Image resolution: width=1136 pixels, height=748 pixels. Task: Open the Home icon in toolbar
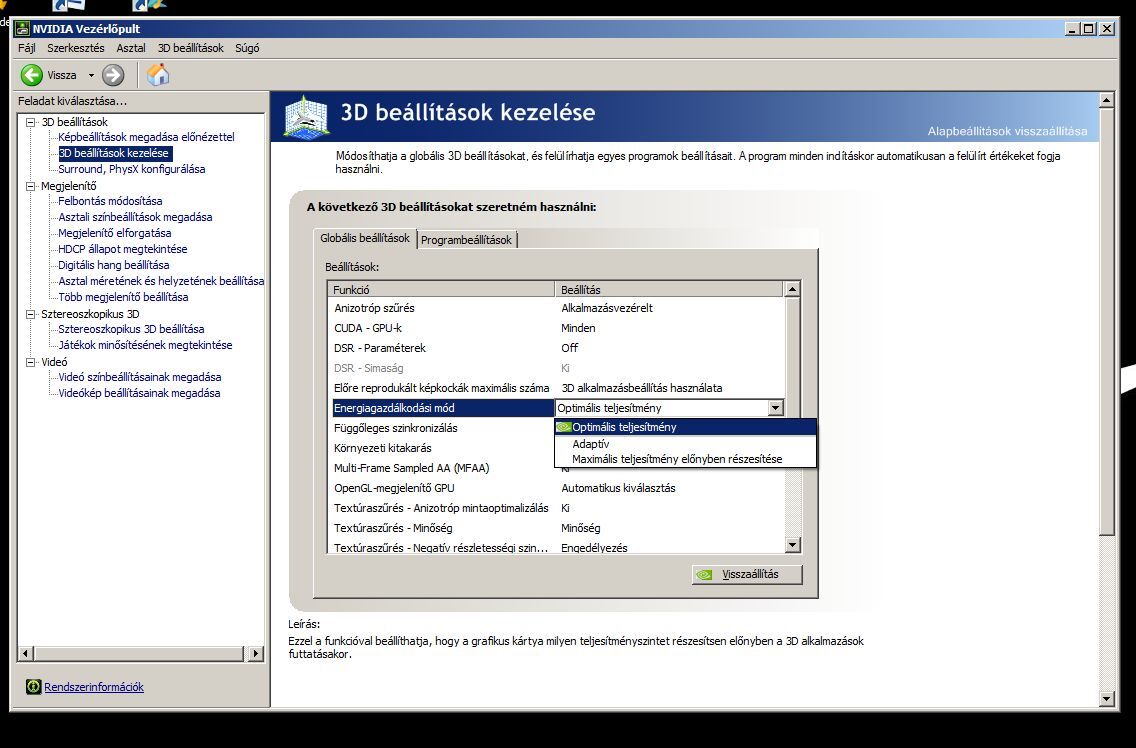tap(158, 75)
